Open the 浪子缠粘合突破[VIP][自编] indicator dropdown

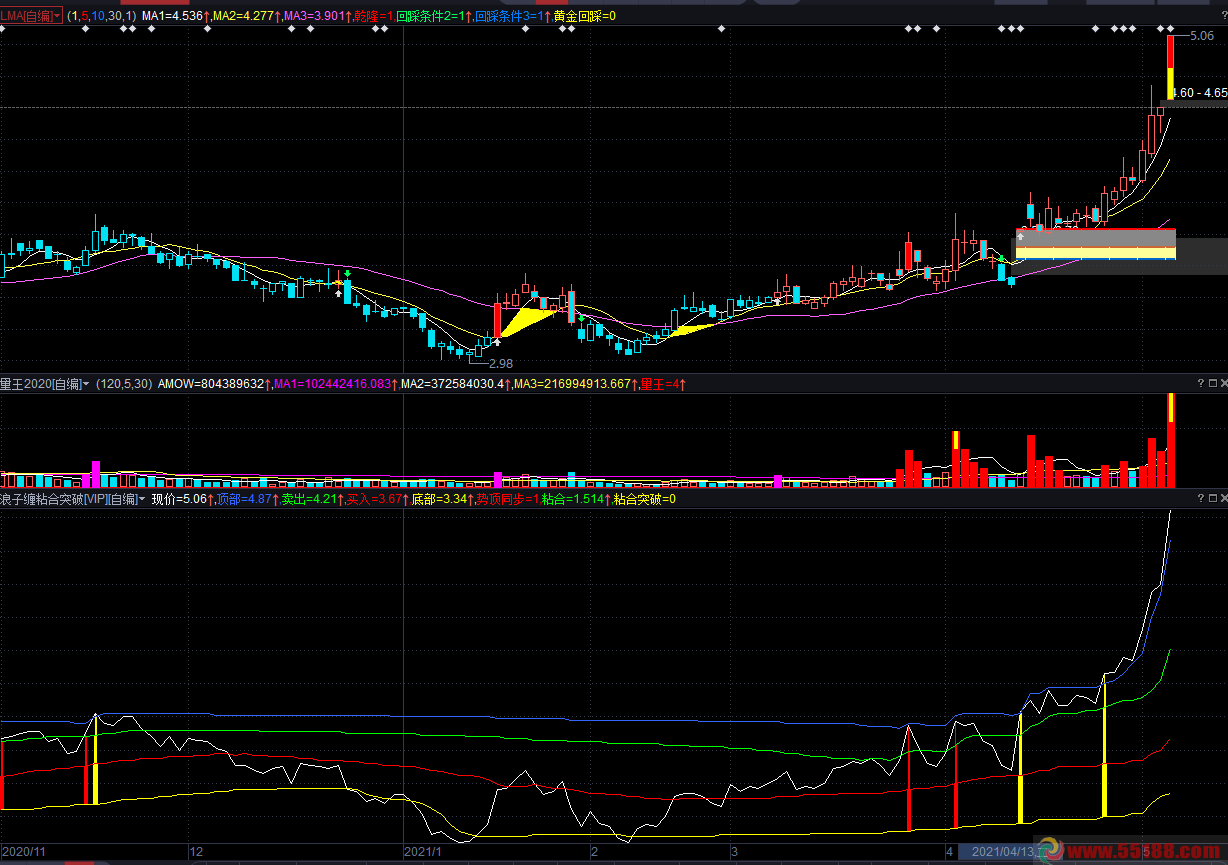point(72,499)
